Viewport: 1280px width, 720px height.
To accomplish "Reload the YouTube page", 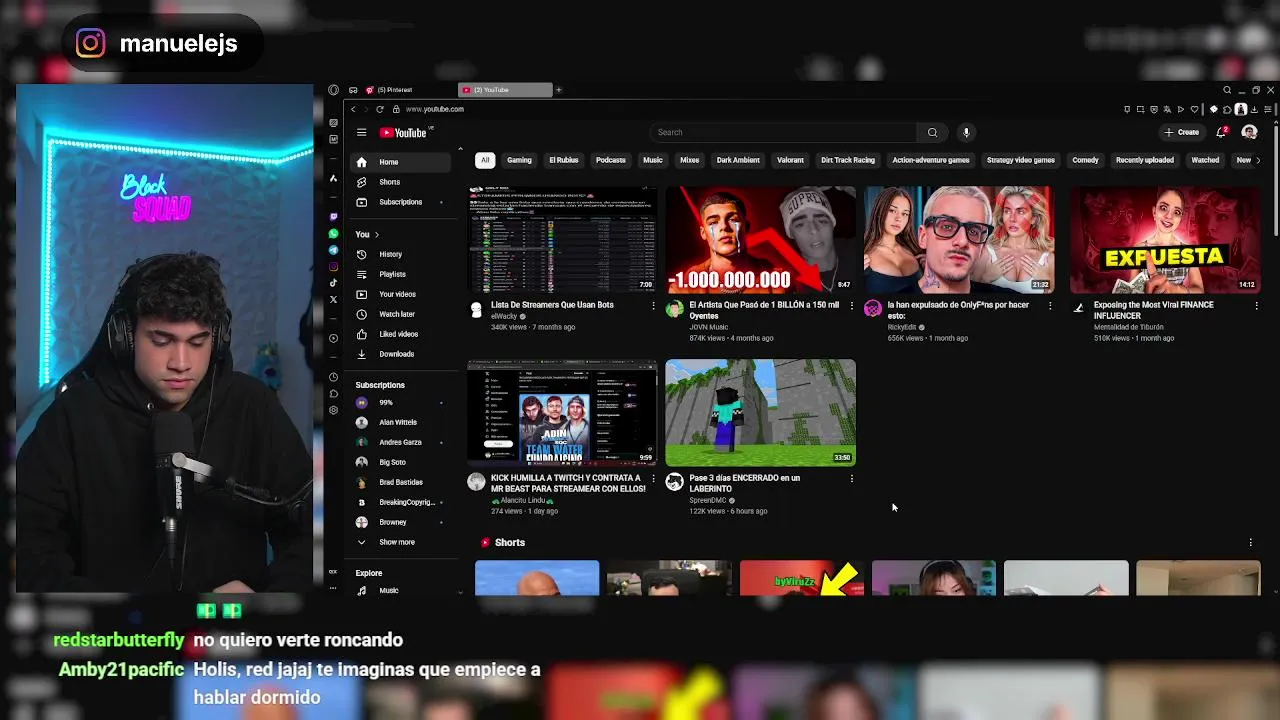I will (379, 109).
